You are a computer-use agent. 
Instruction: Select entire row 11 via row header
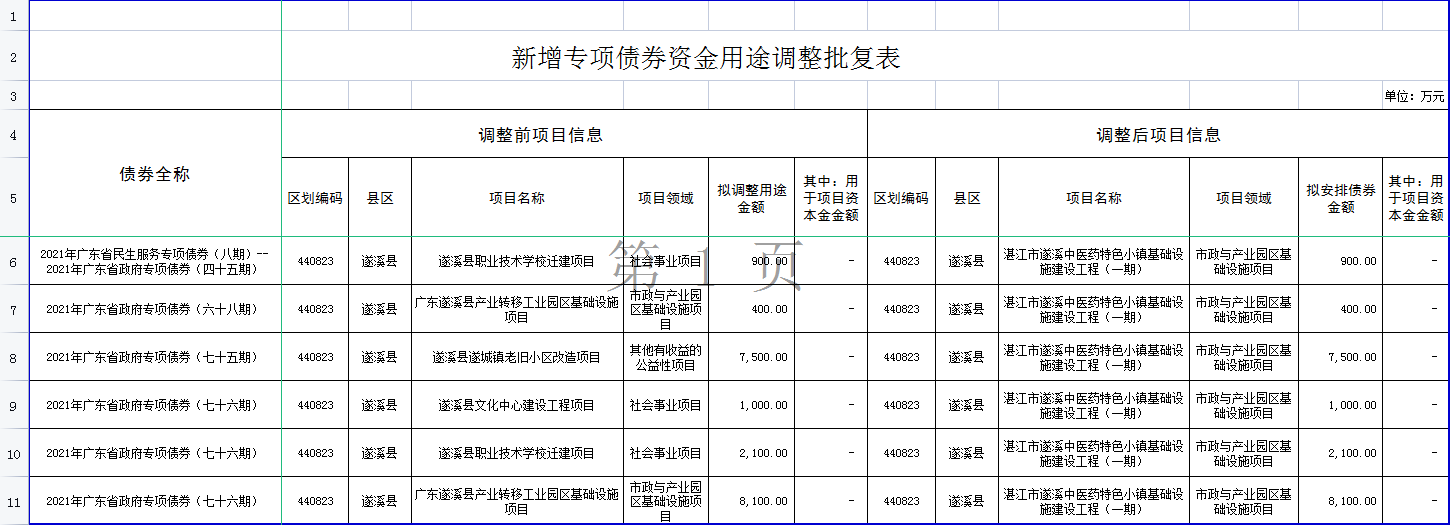(14, 501)
